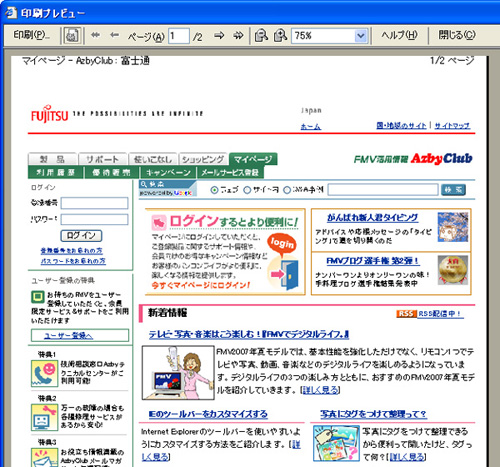Click the orange RSS icon
The image size is (500, 467).
tap(406, 314)
